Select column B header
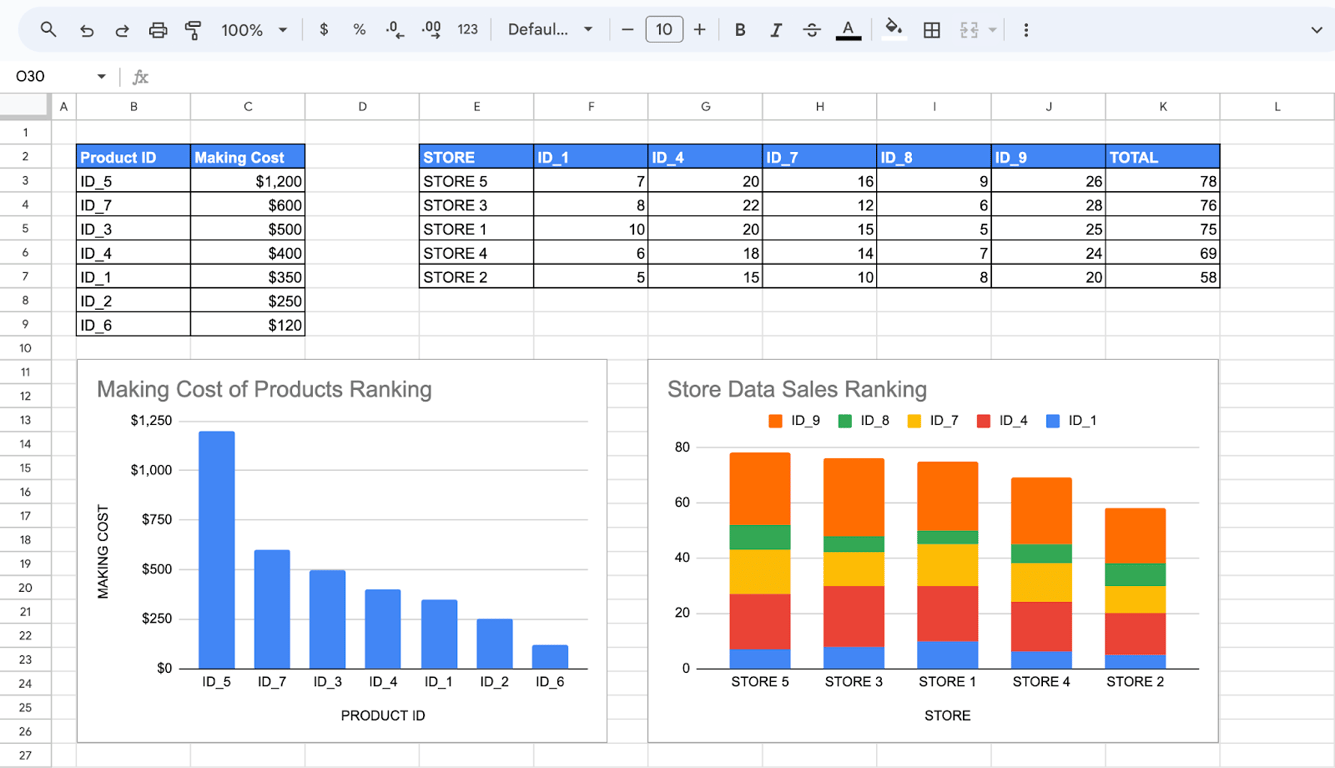Screen dimensions: 1335x768 [x=133, y=106]
